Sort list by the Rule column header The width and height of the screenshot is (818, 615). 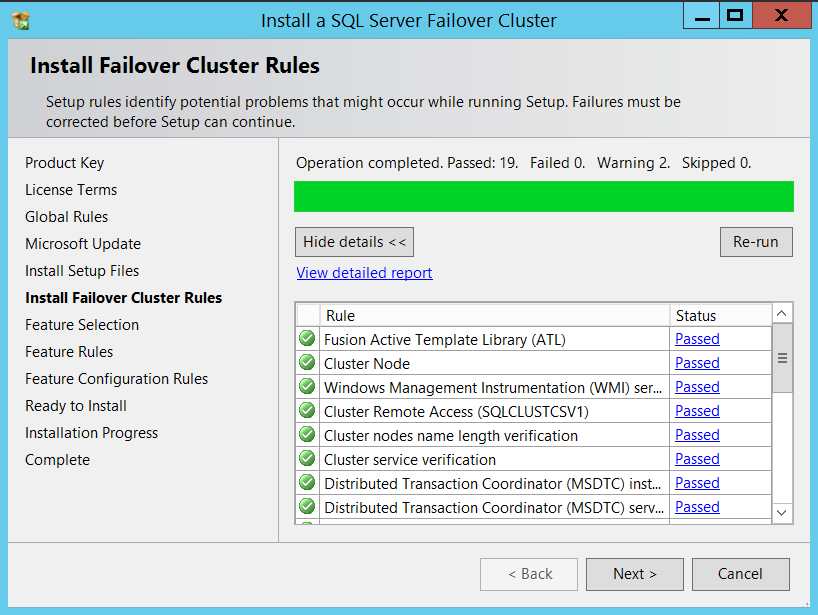coord(495,316)
